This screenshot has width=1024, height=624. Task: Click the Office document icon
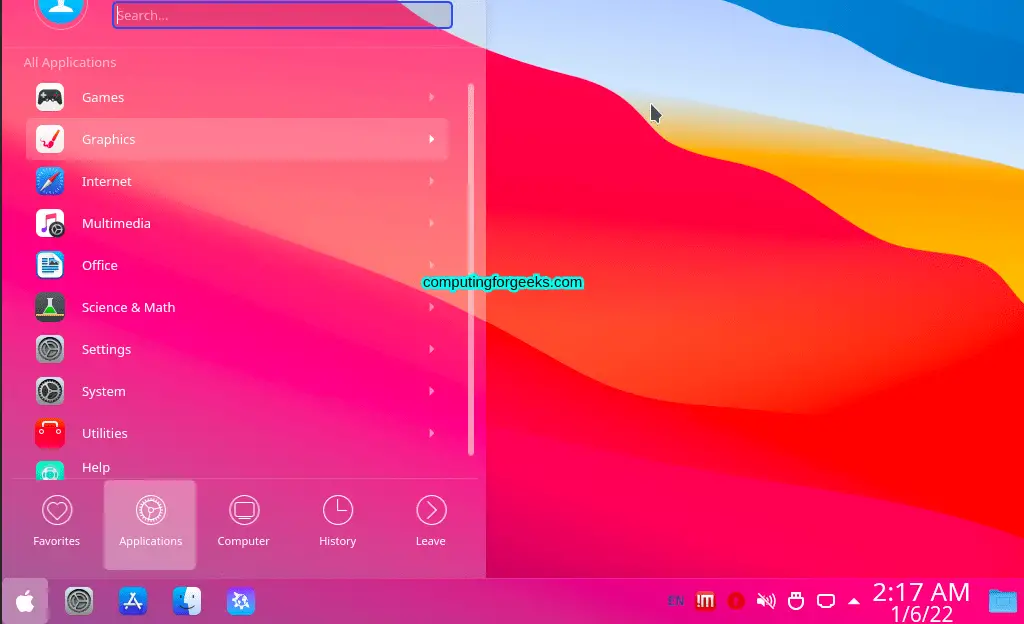tap(50, 265)
